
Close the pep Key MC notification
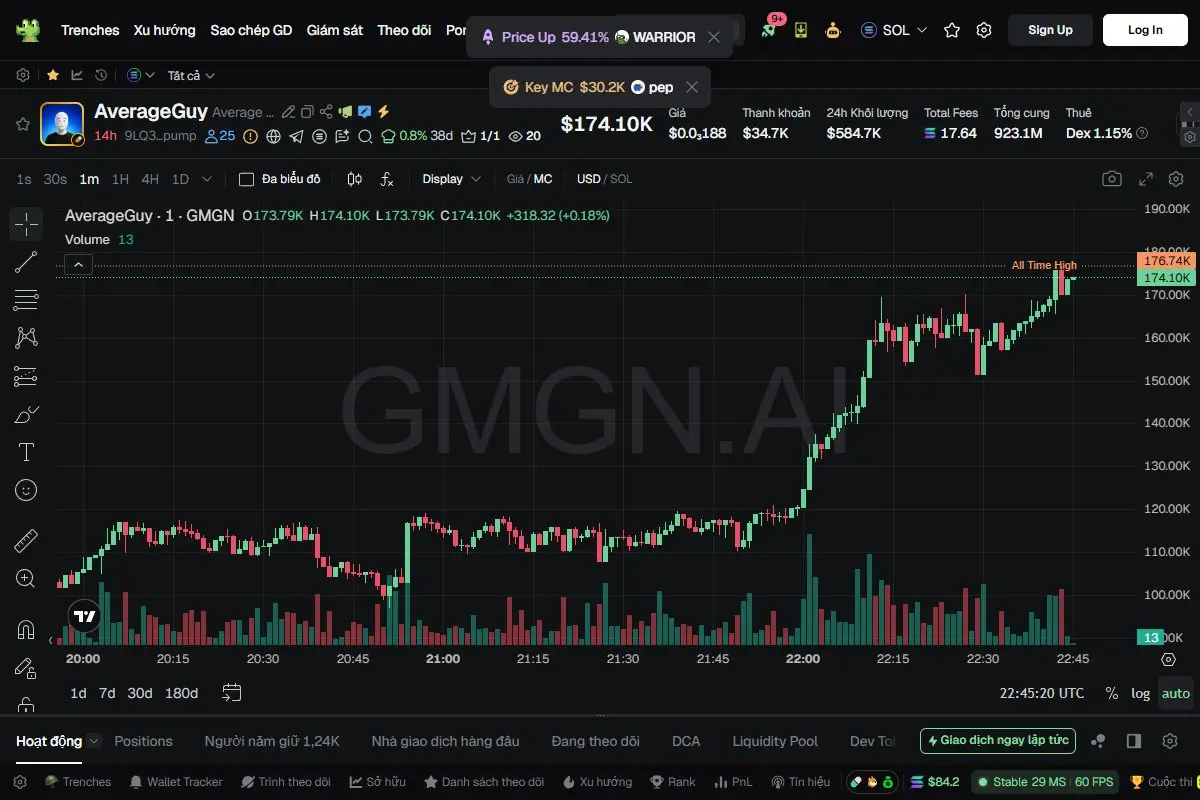(691, 87)
